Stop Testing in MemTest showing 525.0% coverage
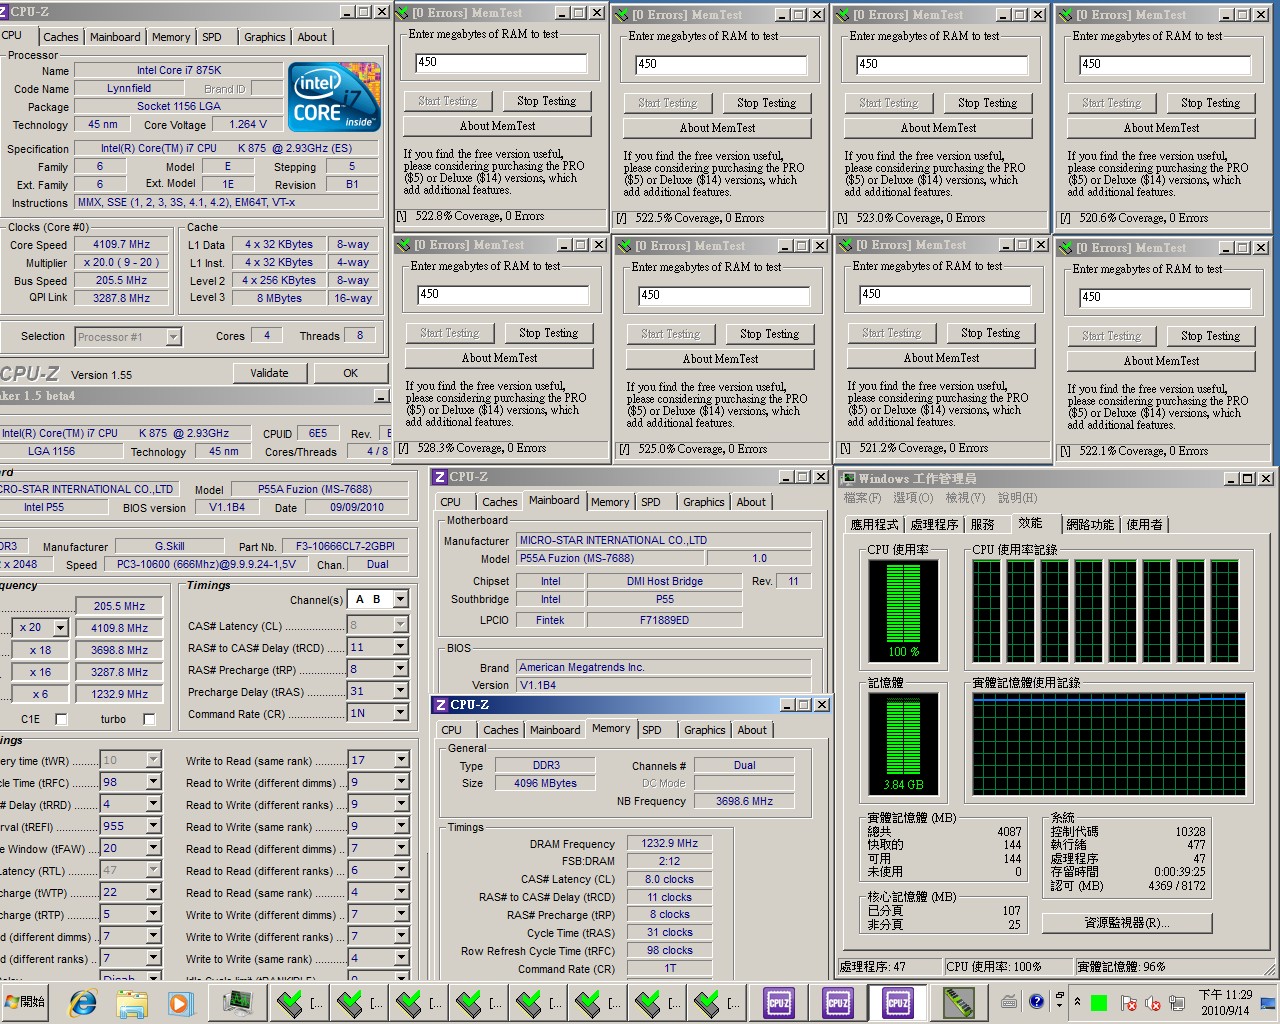Screen dimensions: 1280x1024 tap(770, 334)
